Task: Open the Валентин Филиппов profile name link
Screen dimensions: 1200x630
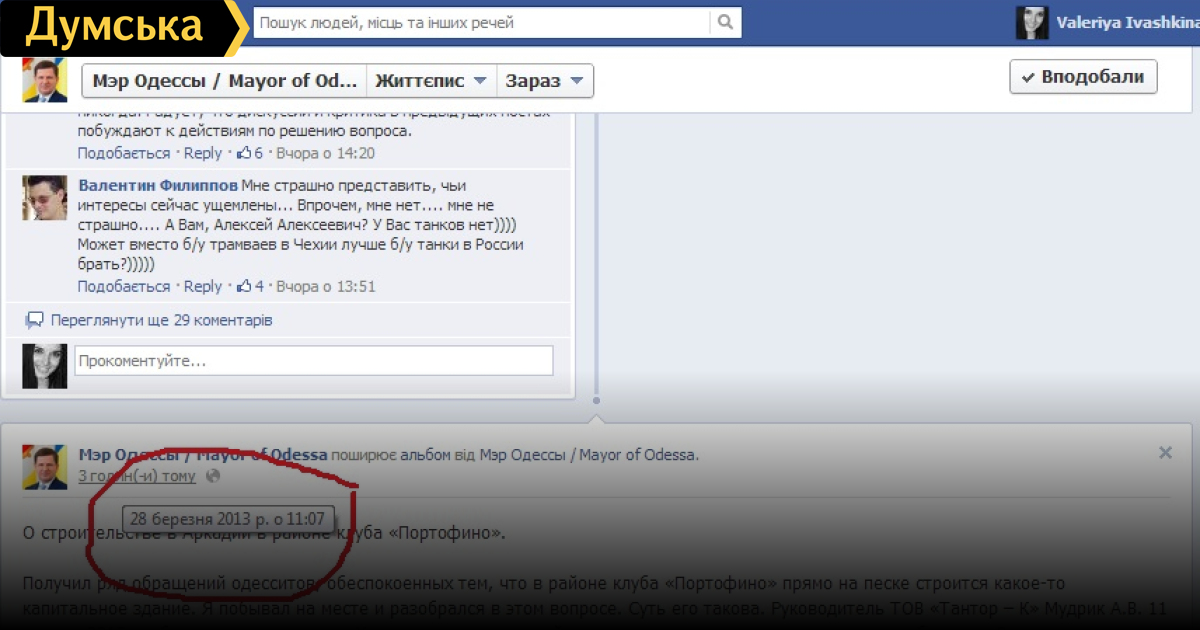Action: tap(158, 186)
